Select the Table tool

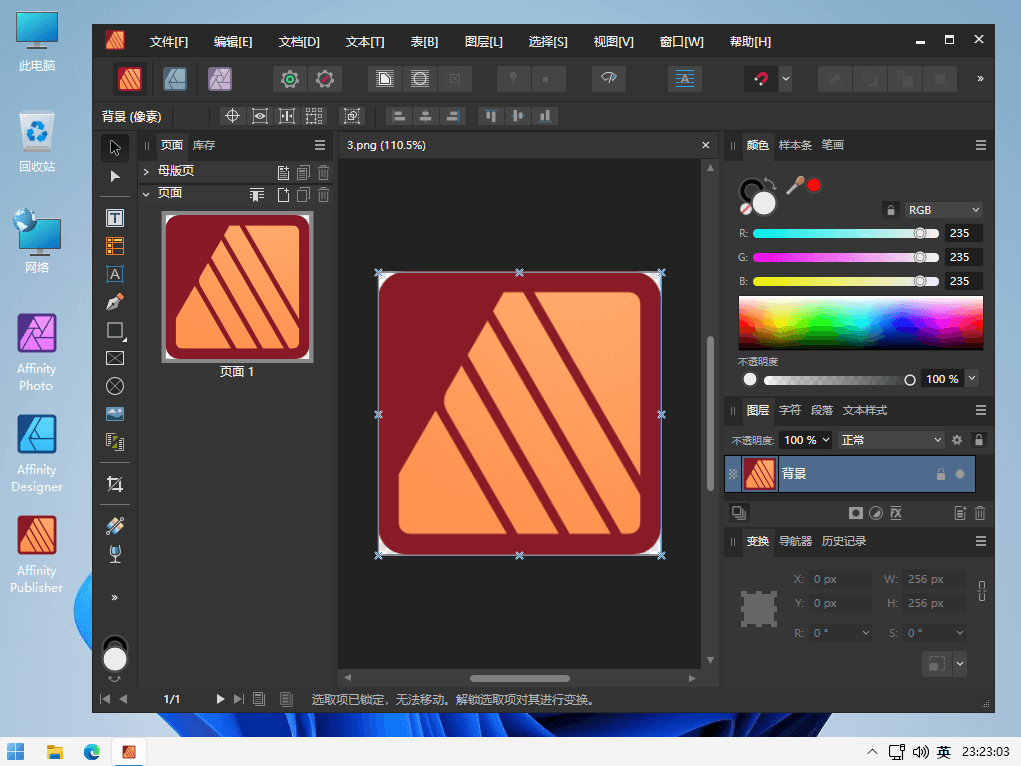click(115, 246)
